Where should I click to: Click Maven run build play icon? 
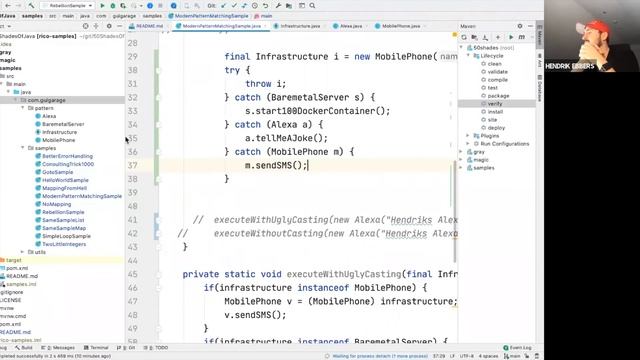(x=511, y=37)
